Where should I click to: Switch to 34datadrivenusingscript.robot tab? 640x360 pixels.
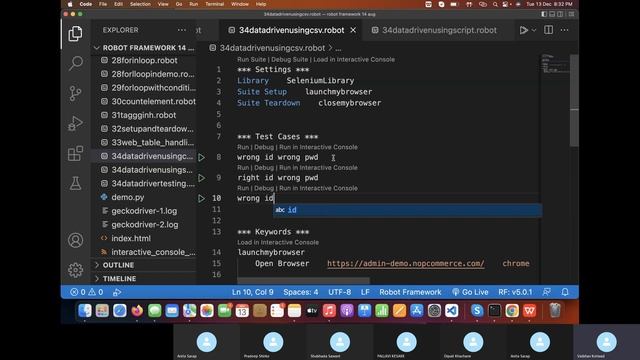point(435,30)
